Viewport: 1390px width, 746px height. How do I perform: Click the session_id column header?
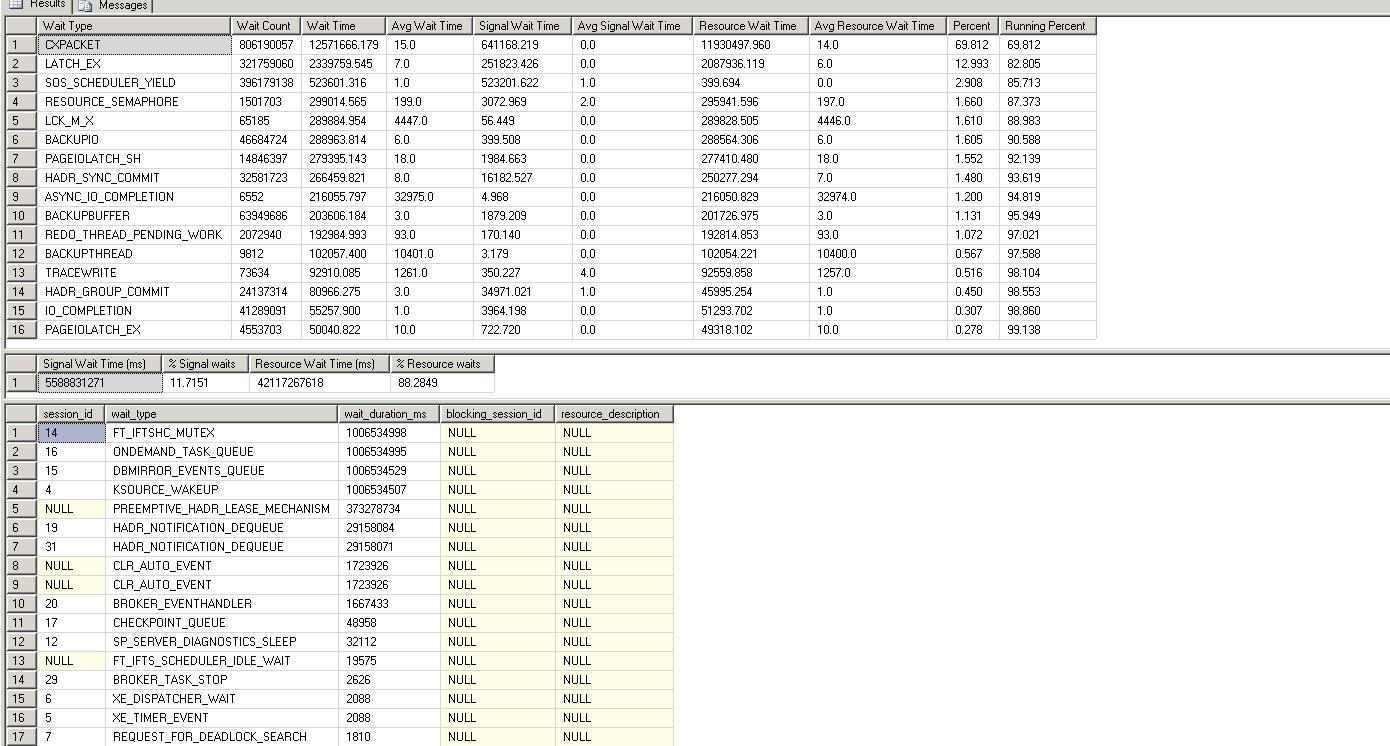coord(71,414)
